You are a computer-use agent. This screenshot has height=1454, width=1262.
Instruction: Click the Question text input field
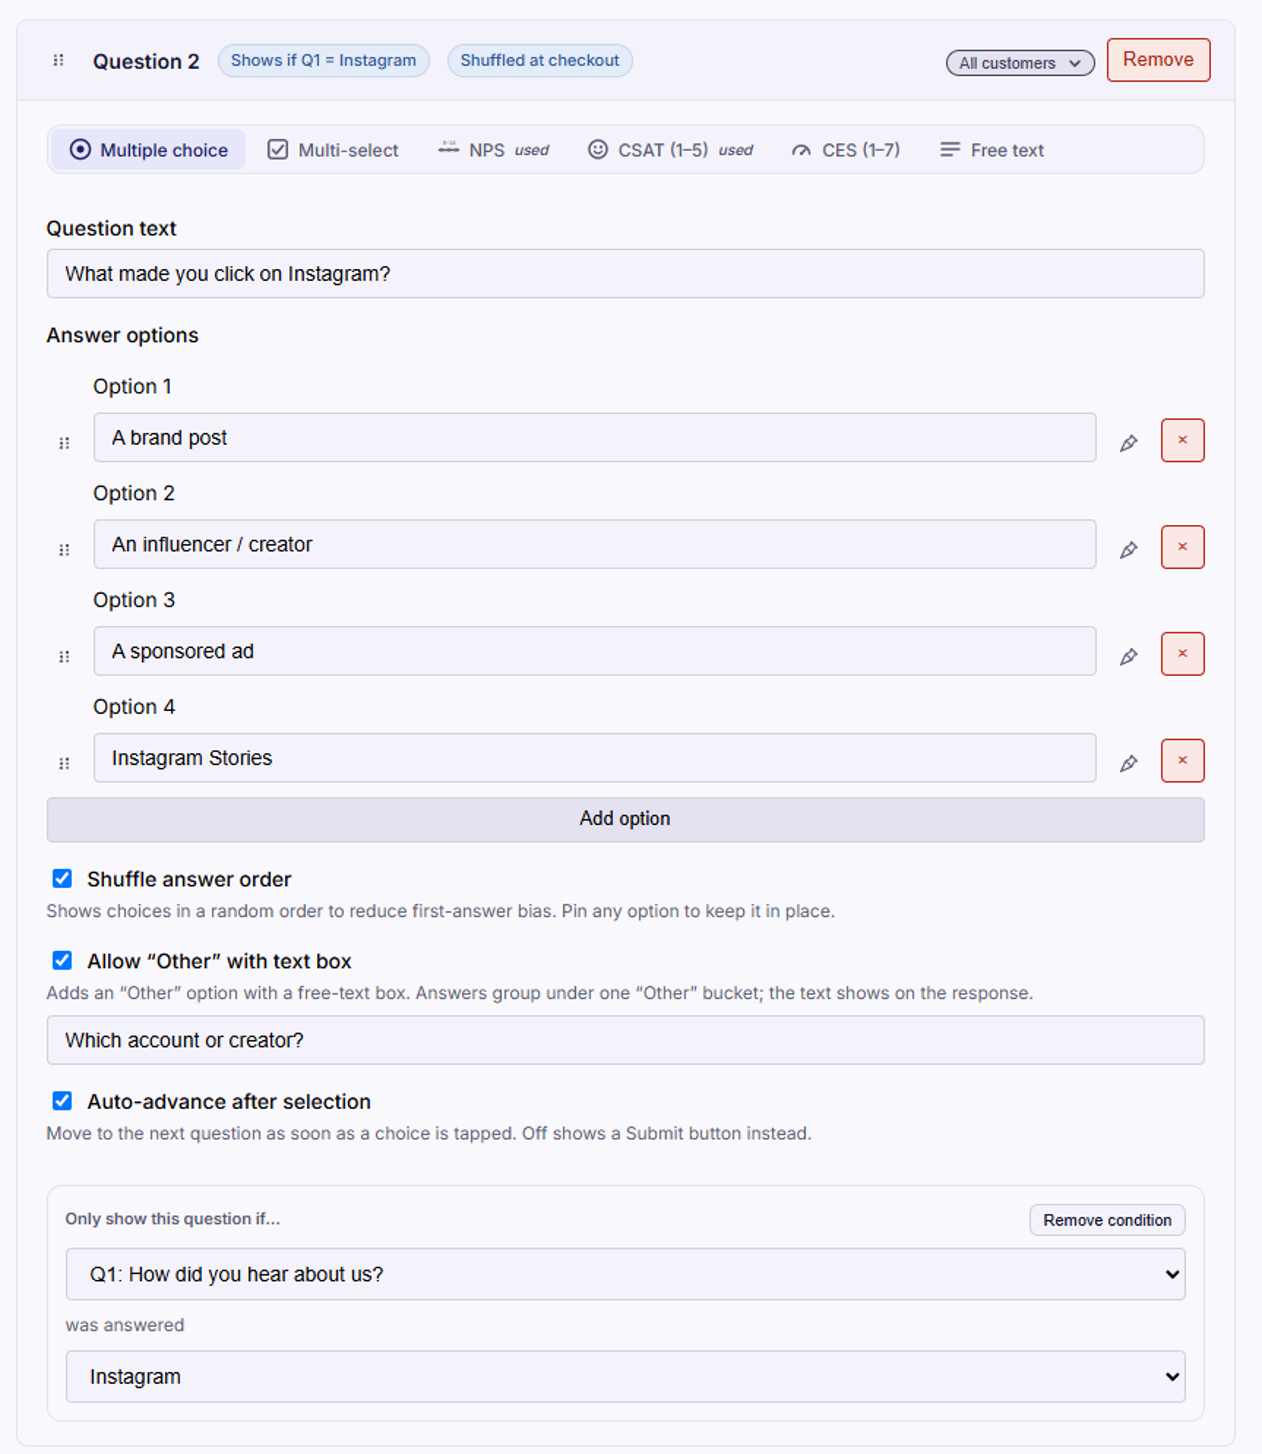625,274
